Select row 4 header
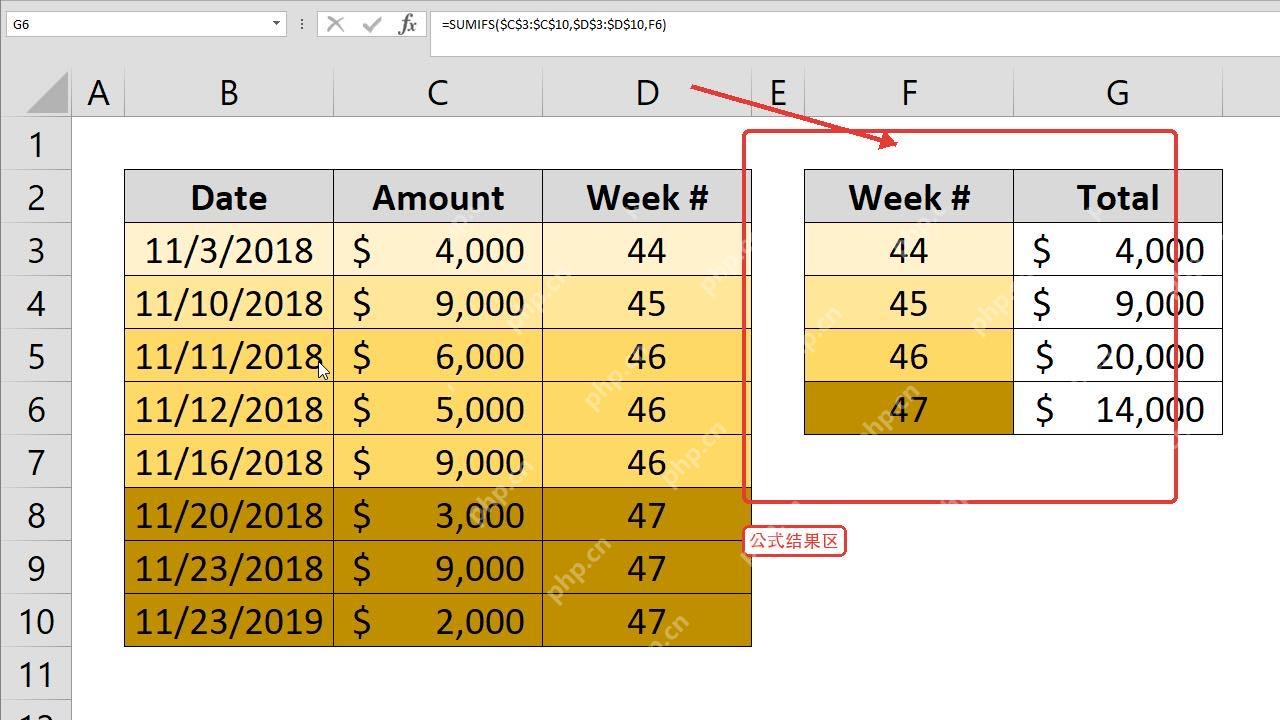Image resolution: width=1280 pixels, height=720 pixels. [x=36, y=303]
